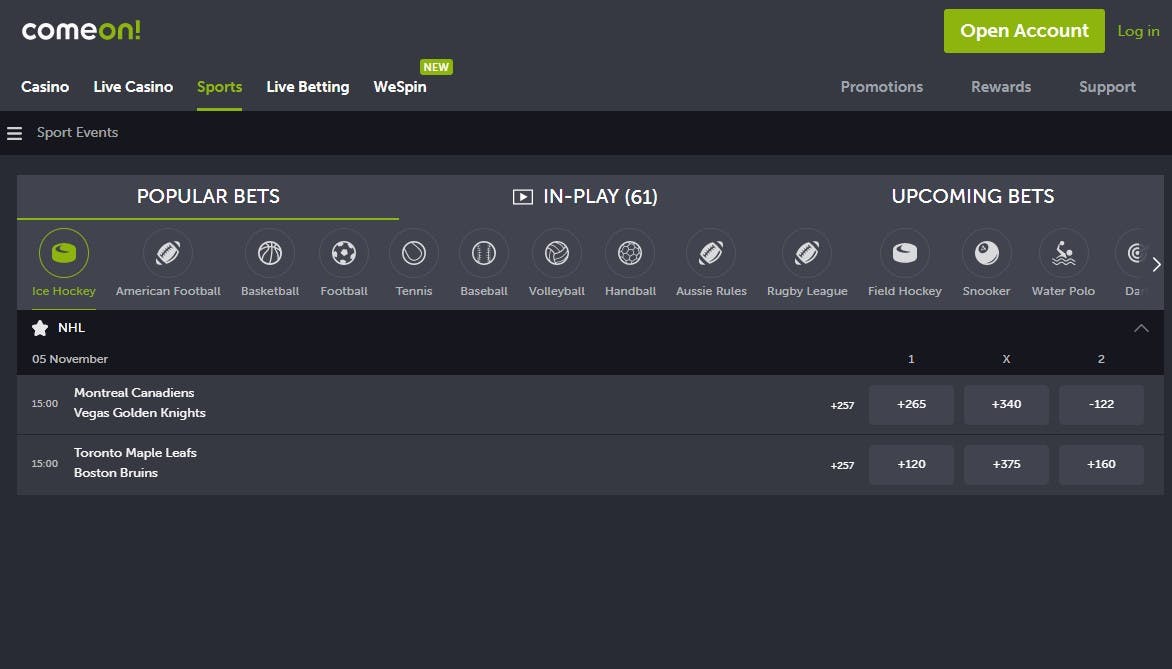
Task: Pick the Football soccer ball icon
Action: [344, 253]
